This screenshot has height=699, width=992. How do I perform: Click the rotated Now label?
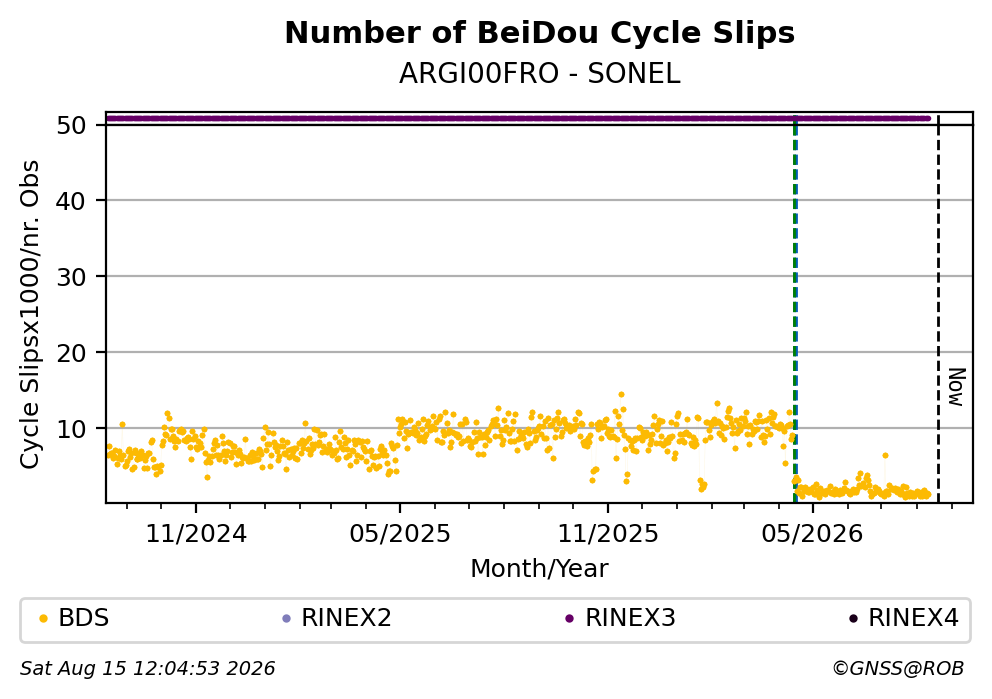point(957,387)
